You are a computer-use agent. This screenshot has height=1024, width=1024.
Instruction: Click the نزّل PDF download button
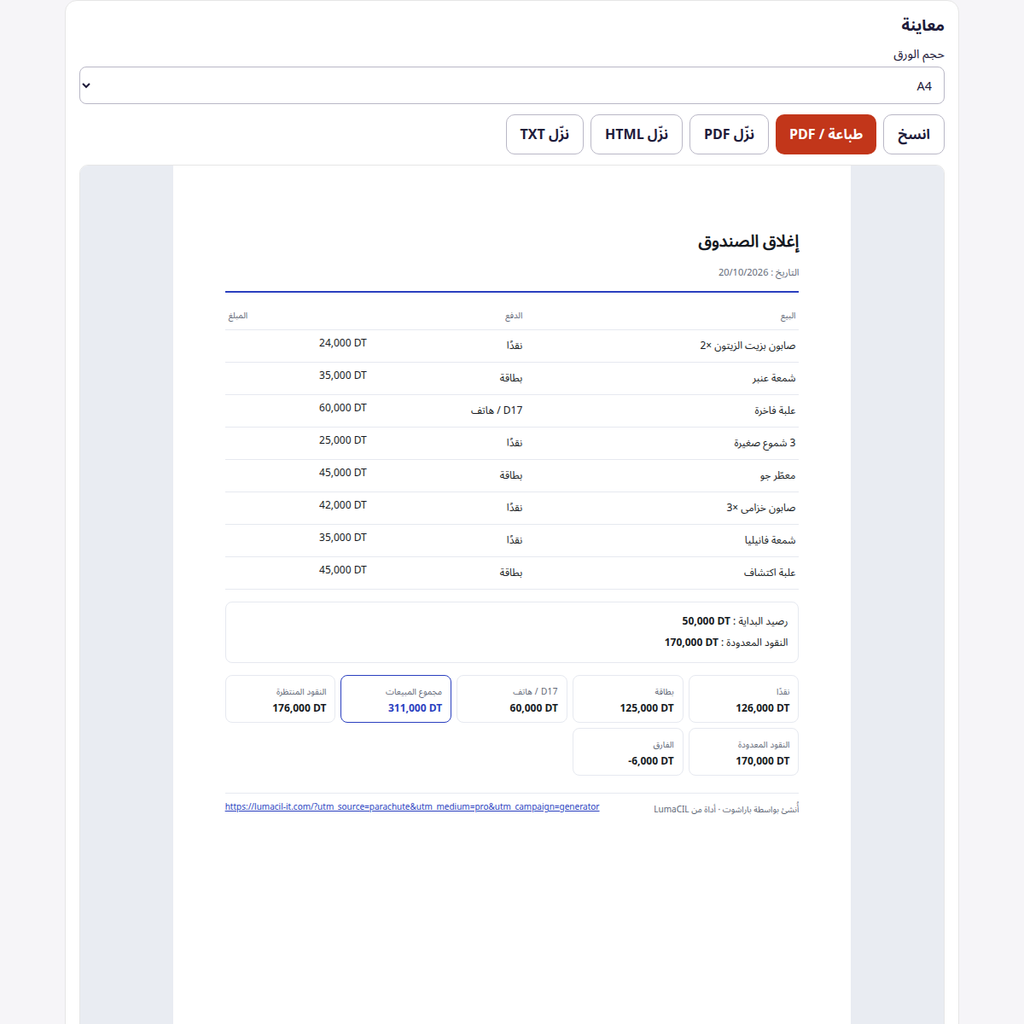click(729, 135)
